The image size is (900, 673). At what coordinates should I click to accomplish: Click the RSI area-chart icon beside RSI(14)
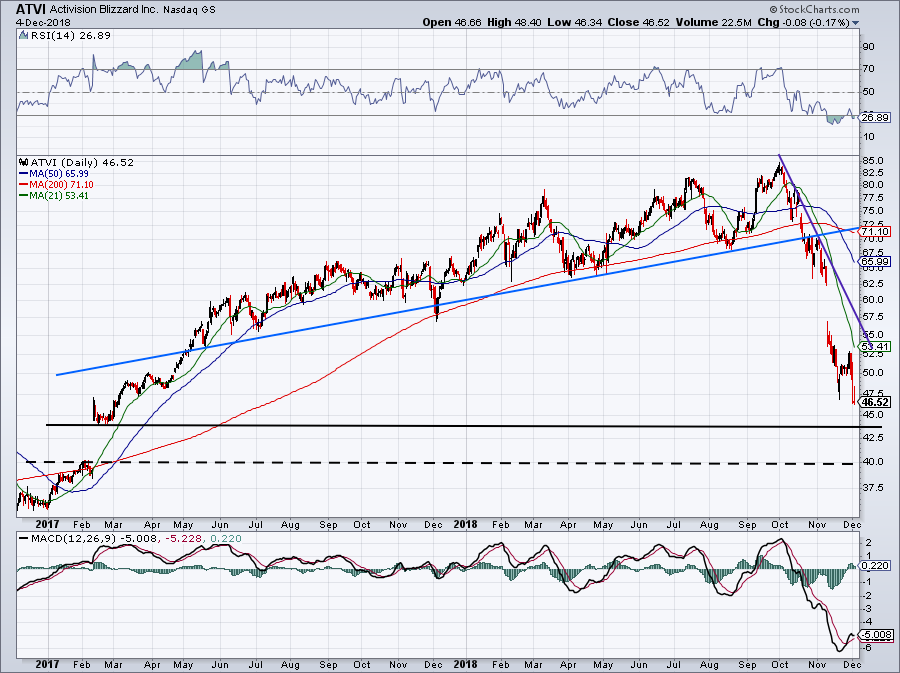click(x=23, y=36)
